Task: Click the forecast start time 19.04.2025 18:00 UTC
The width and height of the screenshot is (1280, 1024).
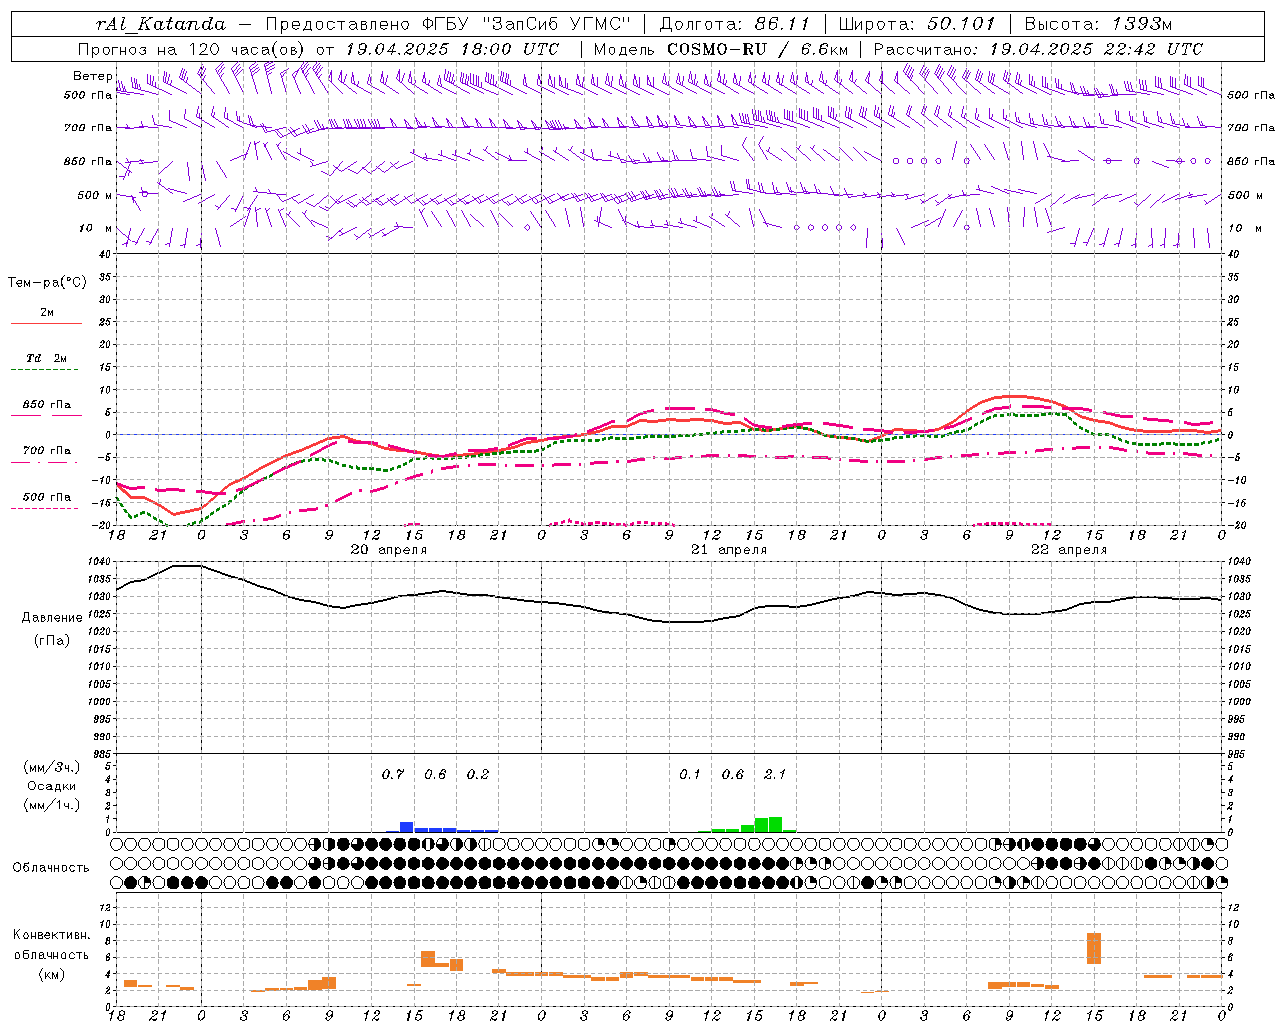Action: coord(452,49)
